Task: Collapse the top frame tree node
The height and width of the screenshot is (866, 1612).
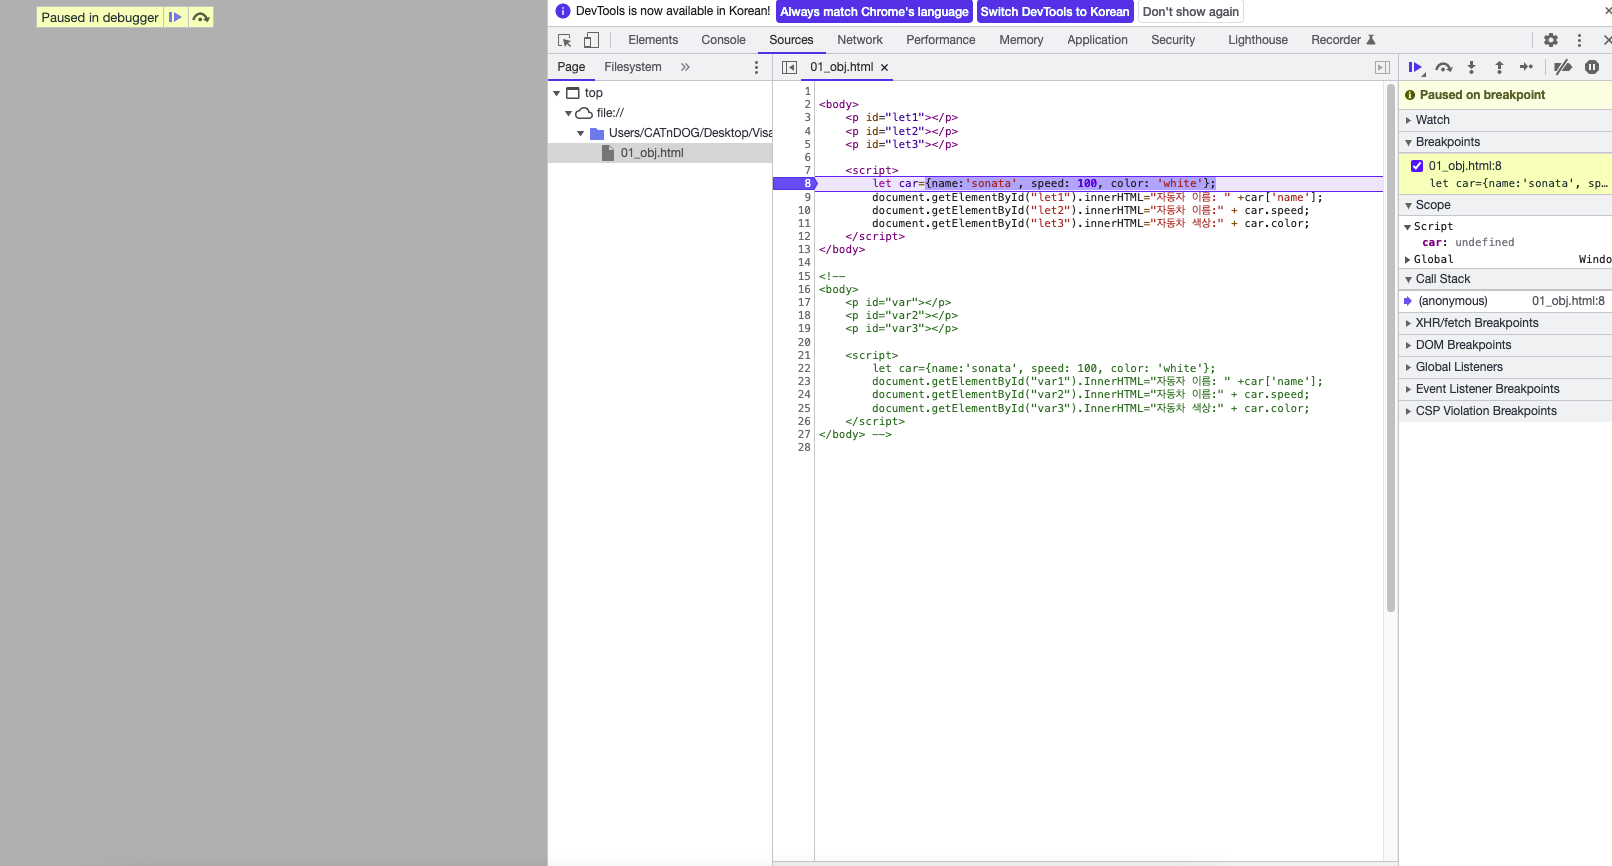Action: click(x=557, y=93)
